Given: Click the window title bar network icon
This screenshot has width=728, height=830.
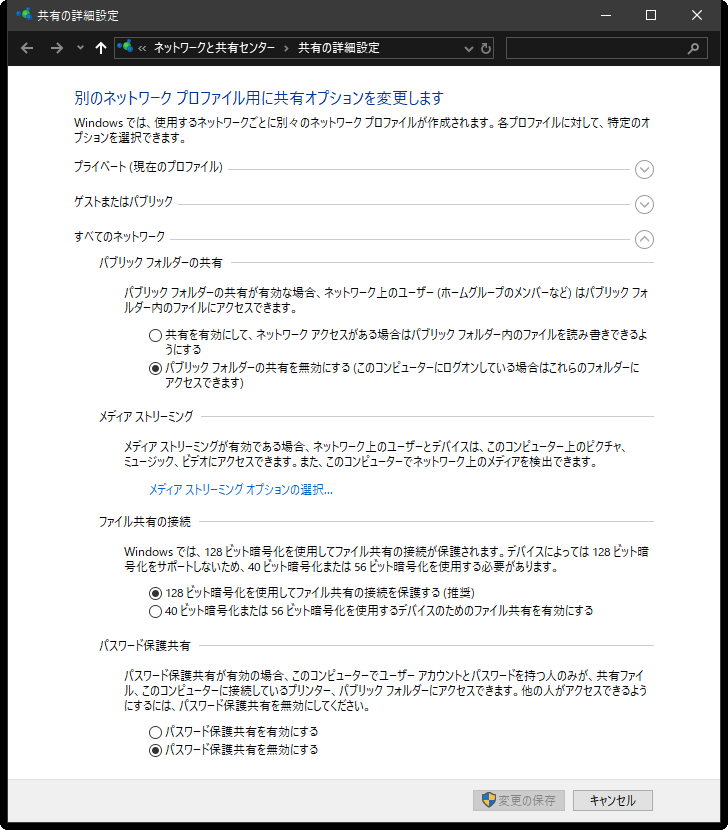Looking at the screenshot, I should [24, 14].
